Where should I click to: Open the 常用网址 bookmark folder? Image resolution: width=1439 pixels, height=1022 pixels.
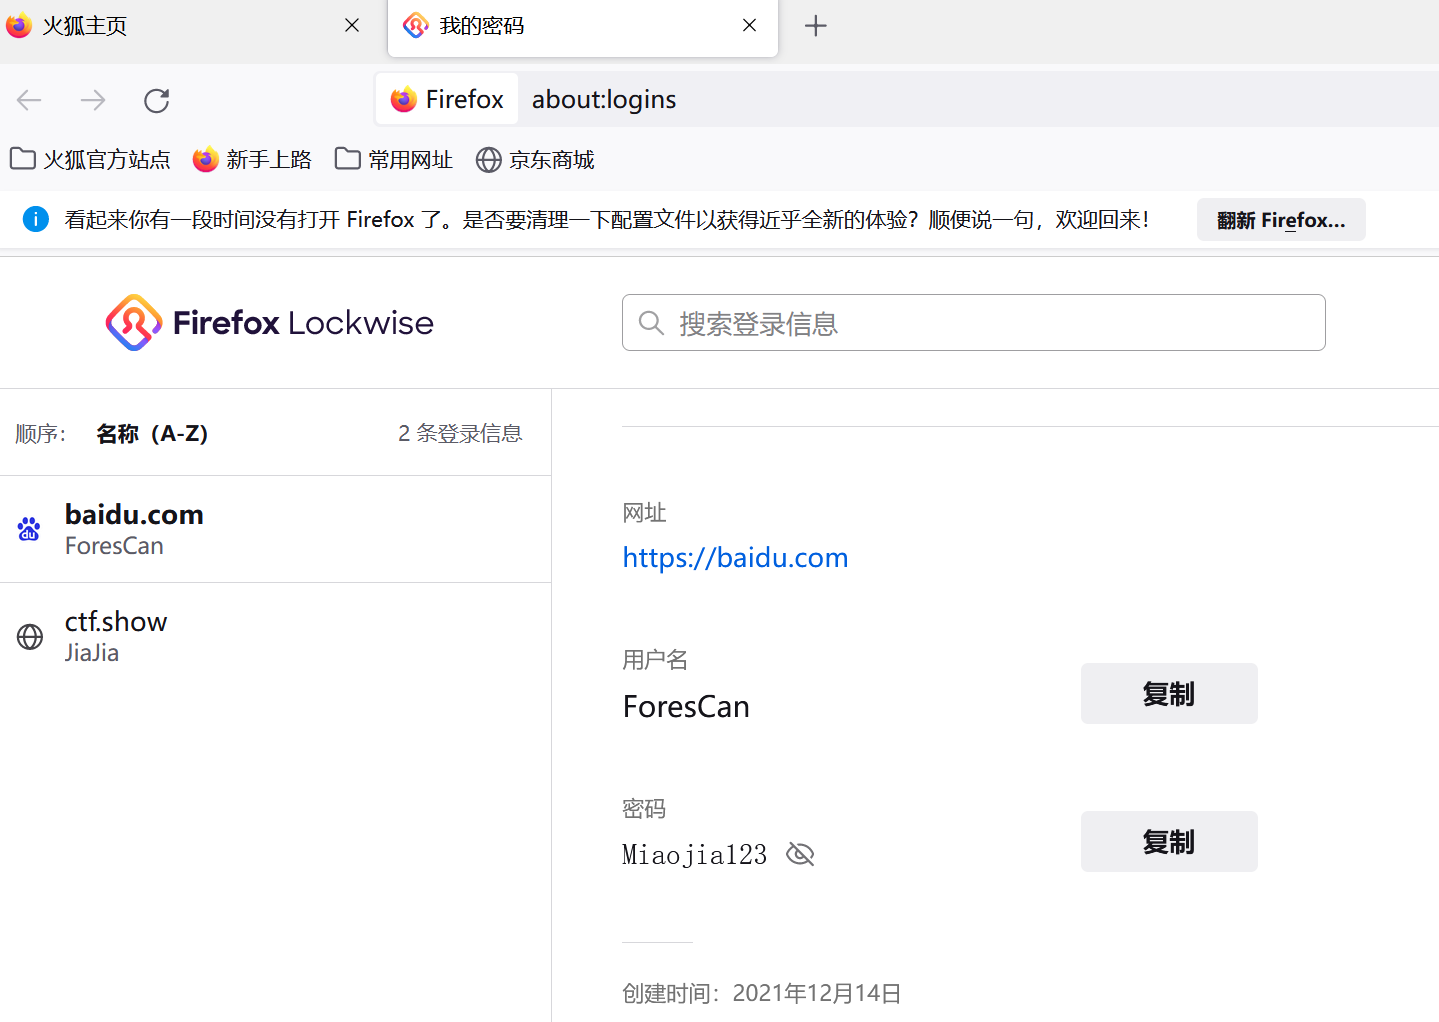click(394, 160)
